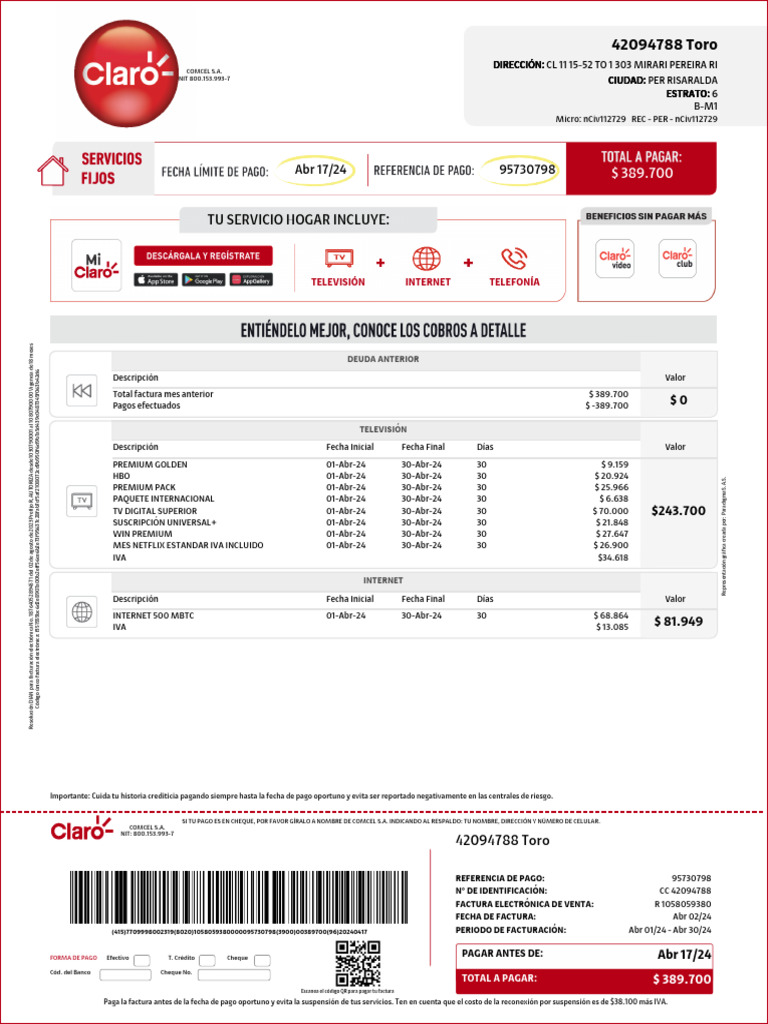Click the Total factura mes anterior row
The height and width of the screenshot is (1024, 768).
tap(370, 394)
